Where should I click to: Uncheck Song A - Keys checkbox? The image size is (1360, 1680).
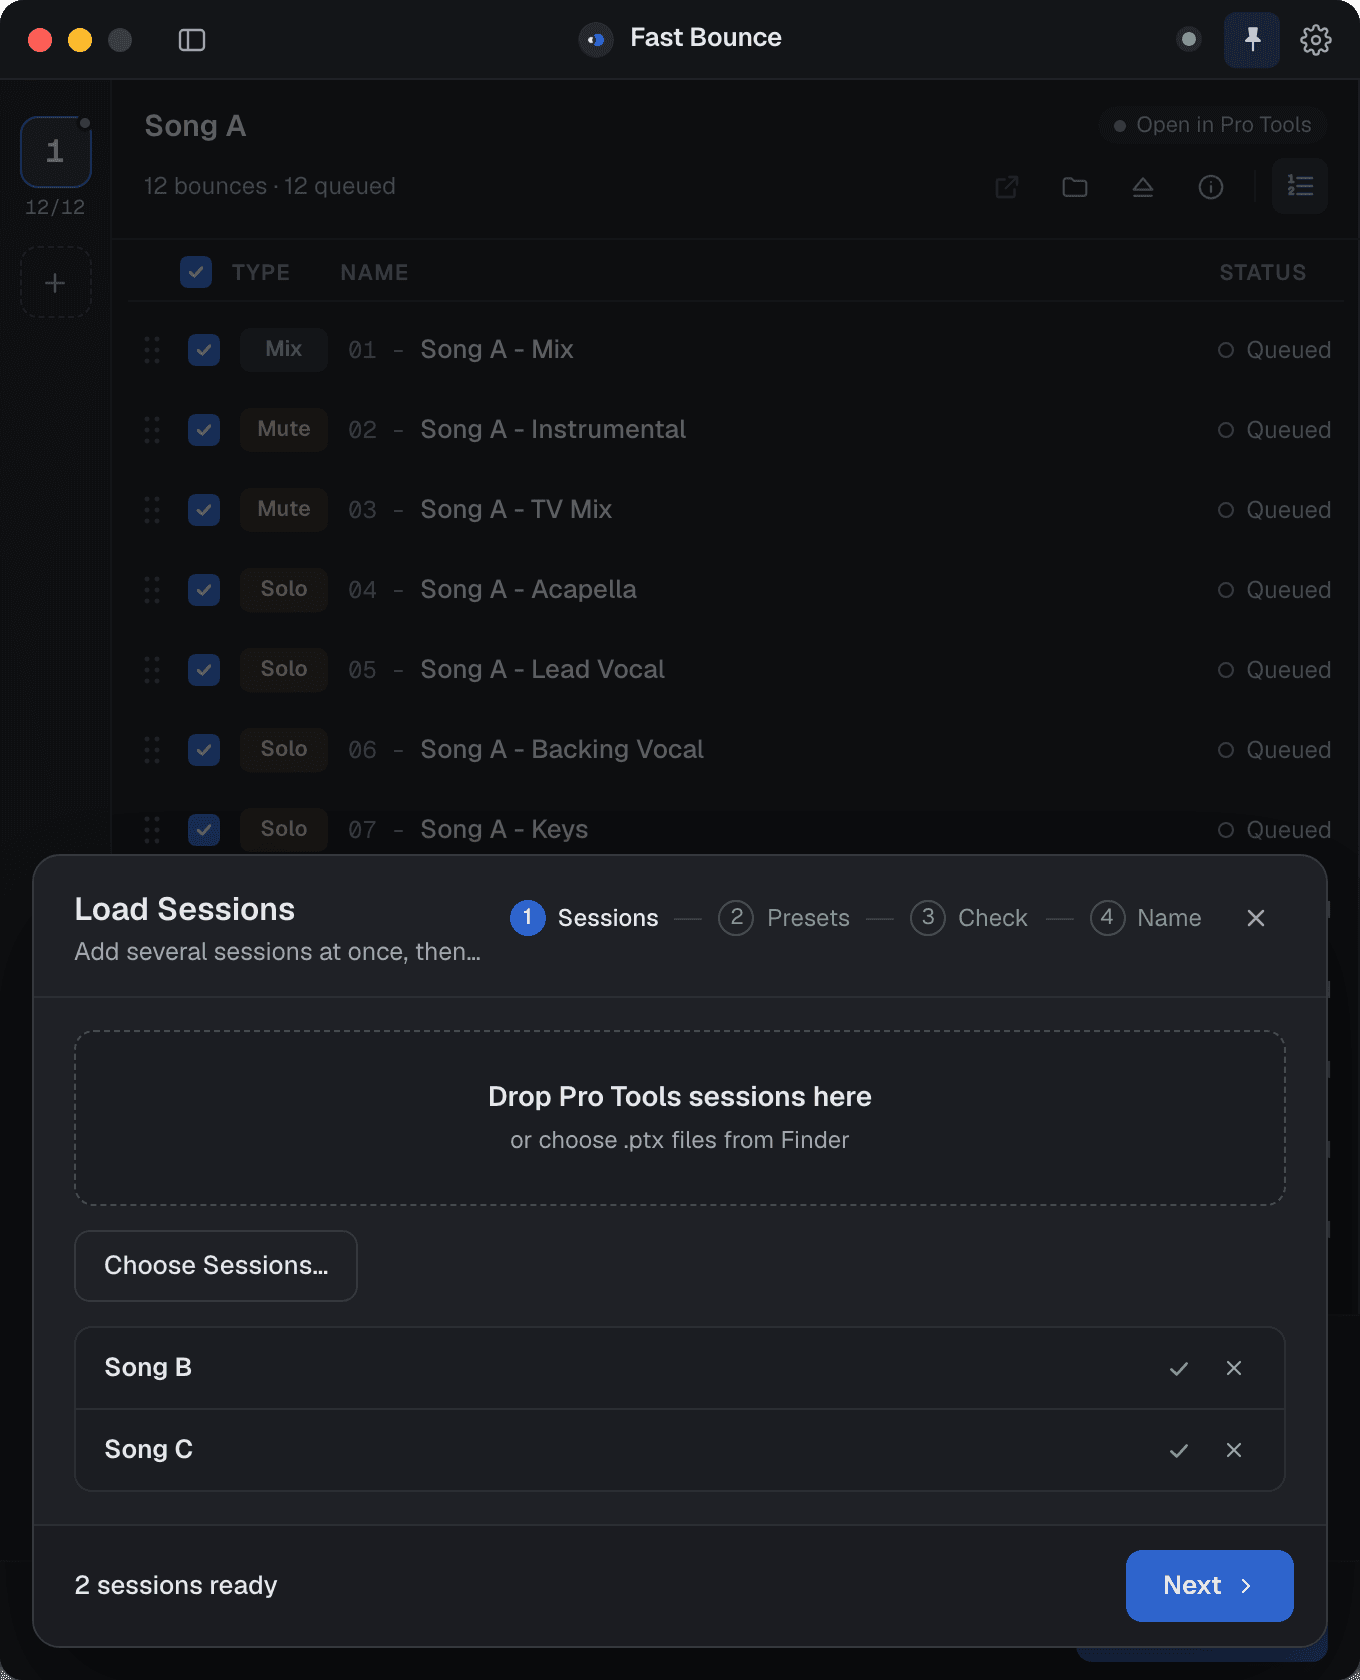(x=204, y=830)
